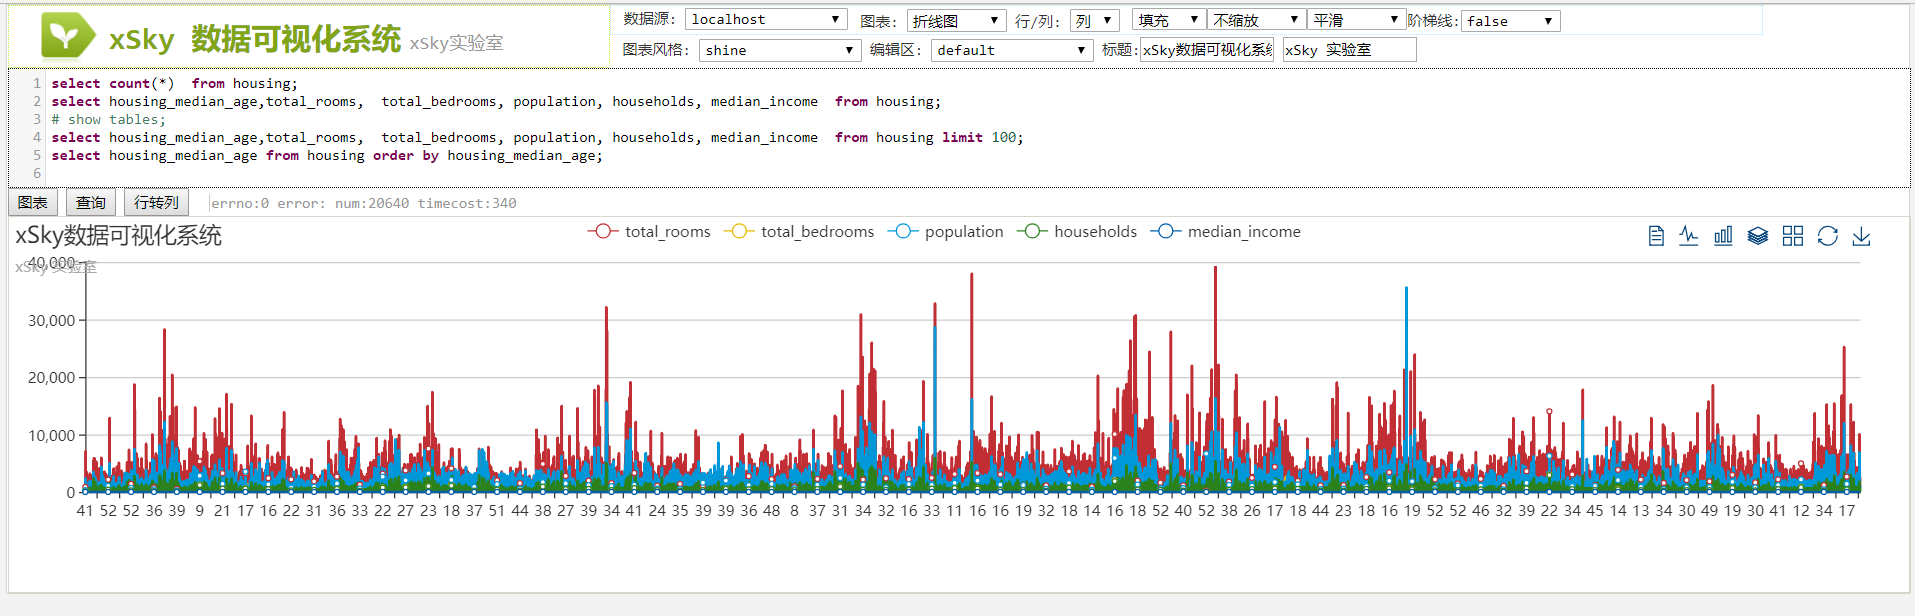Click the 图表 button
This screenshot has height=616, width=1915.
coord(33,203)
